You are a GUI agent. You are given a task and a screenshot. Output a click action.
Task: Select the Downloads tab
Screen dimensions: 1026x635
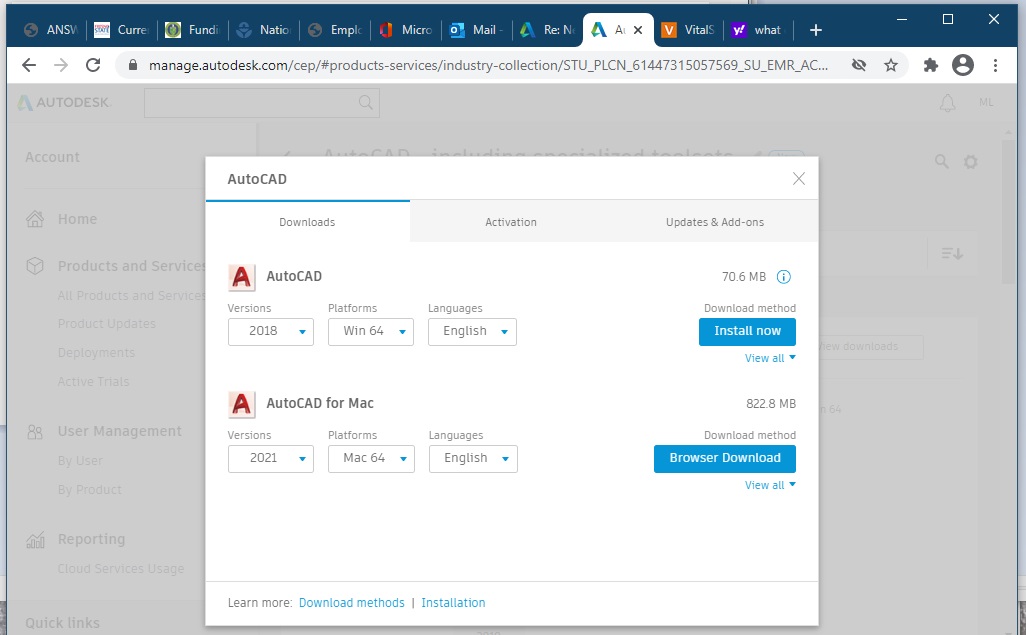point(307,222)
